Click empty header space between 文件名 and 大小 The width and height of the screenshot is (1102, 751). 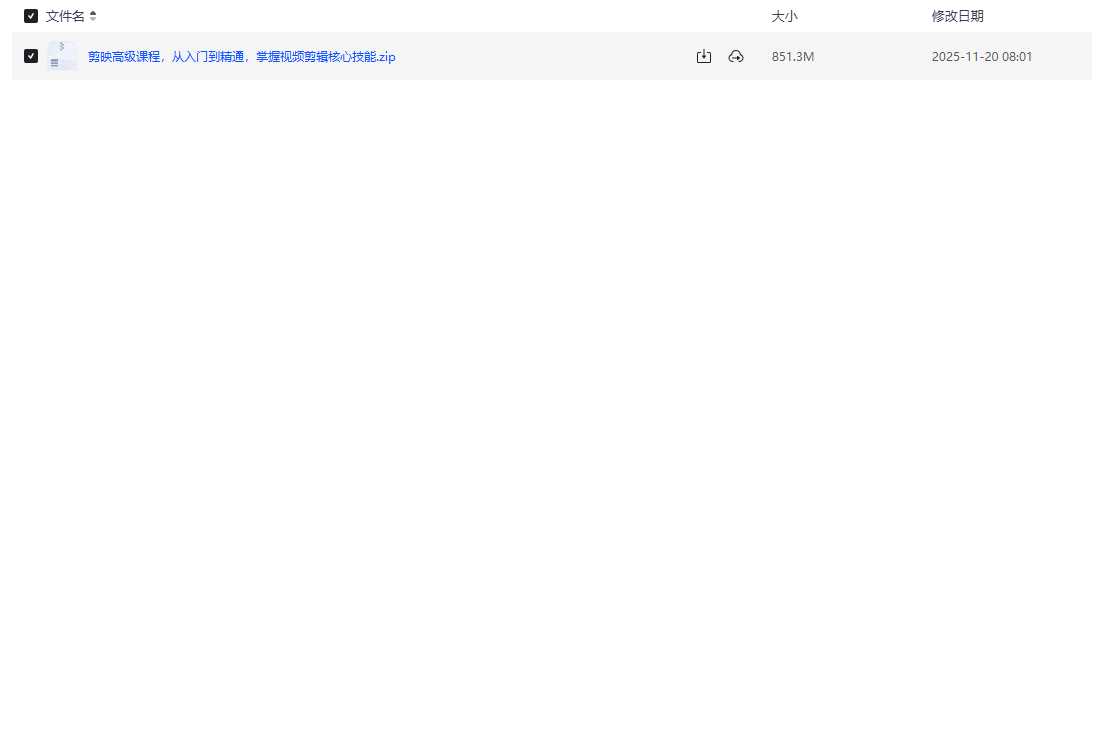tap(430, 16)
